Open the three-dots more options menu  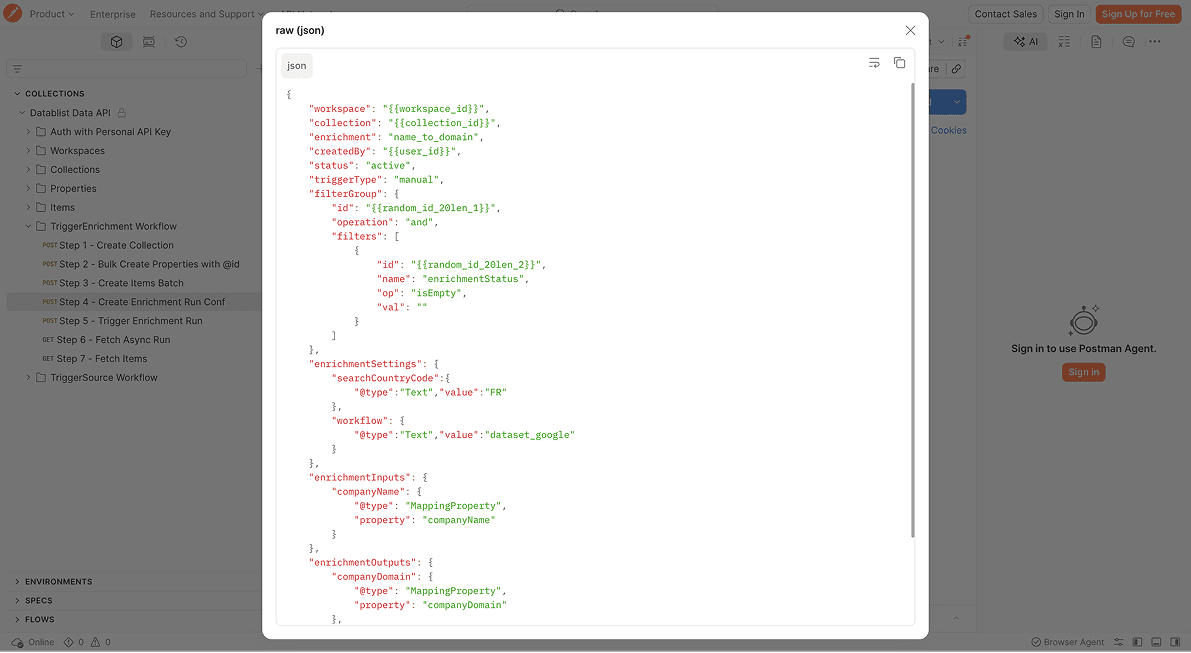click(x=1155, y=42)
